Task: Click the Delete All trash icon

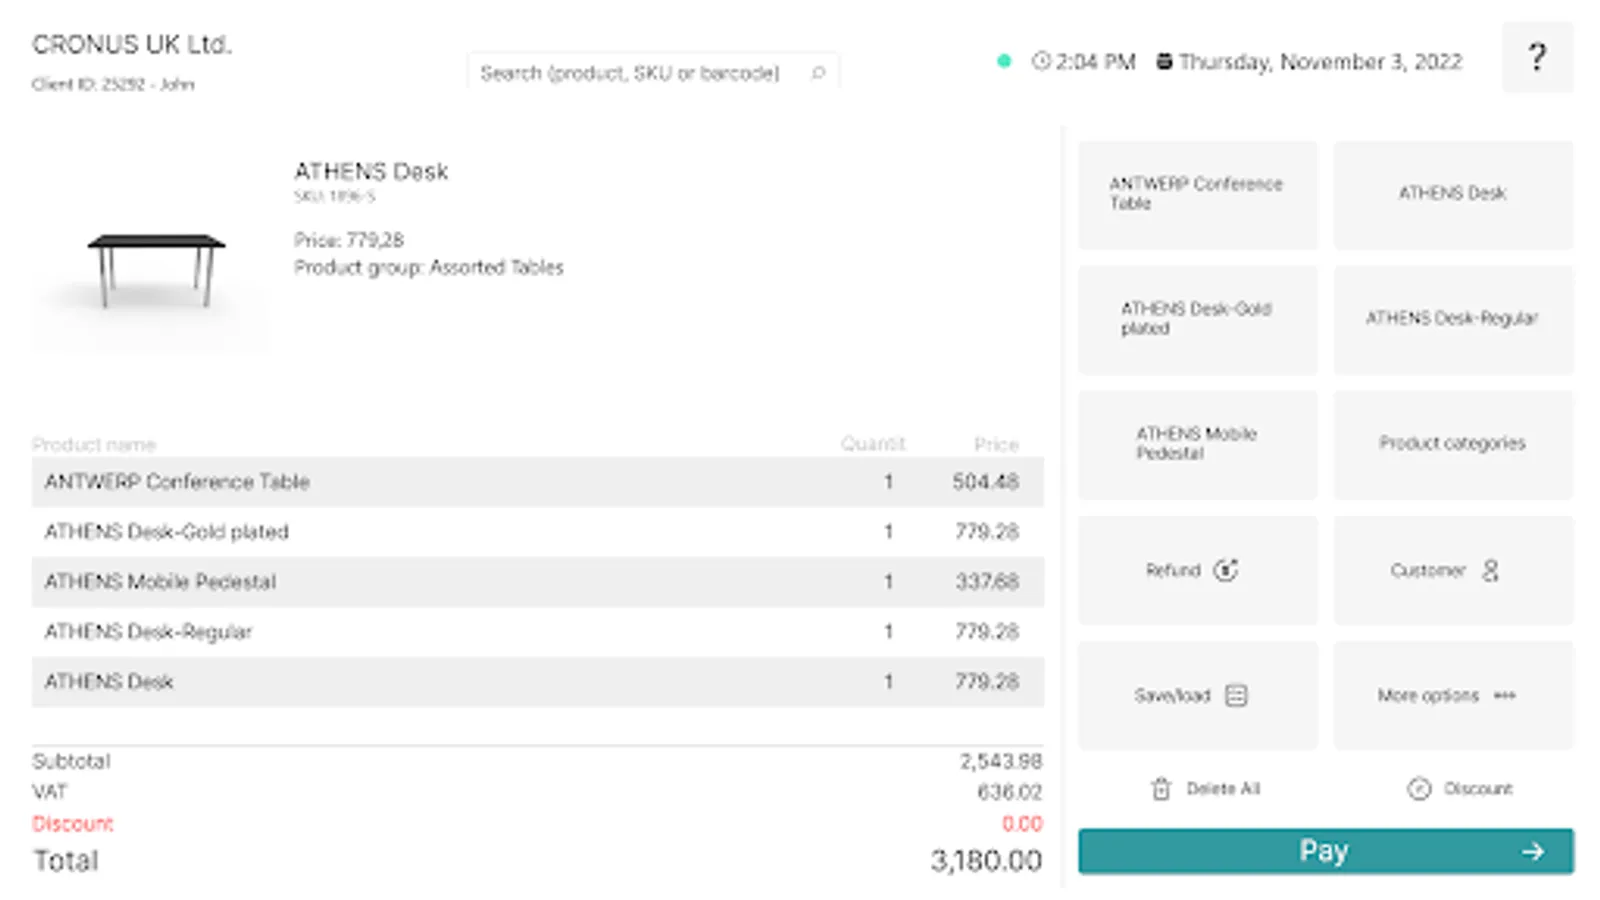Action: pos(1160,789)
